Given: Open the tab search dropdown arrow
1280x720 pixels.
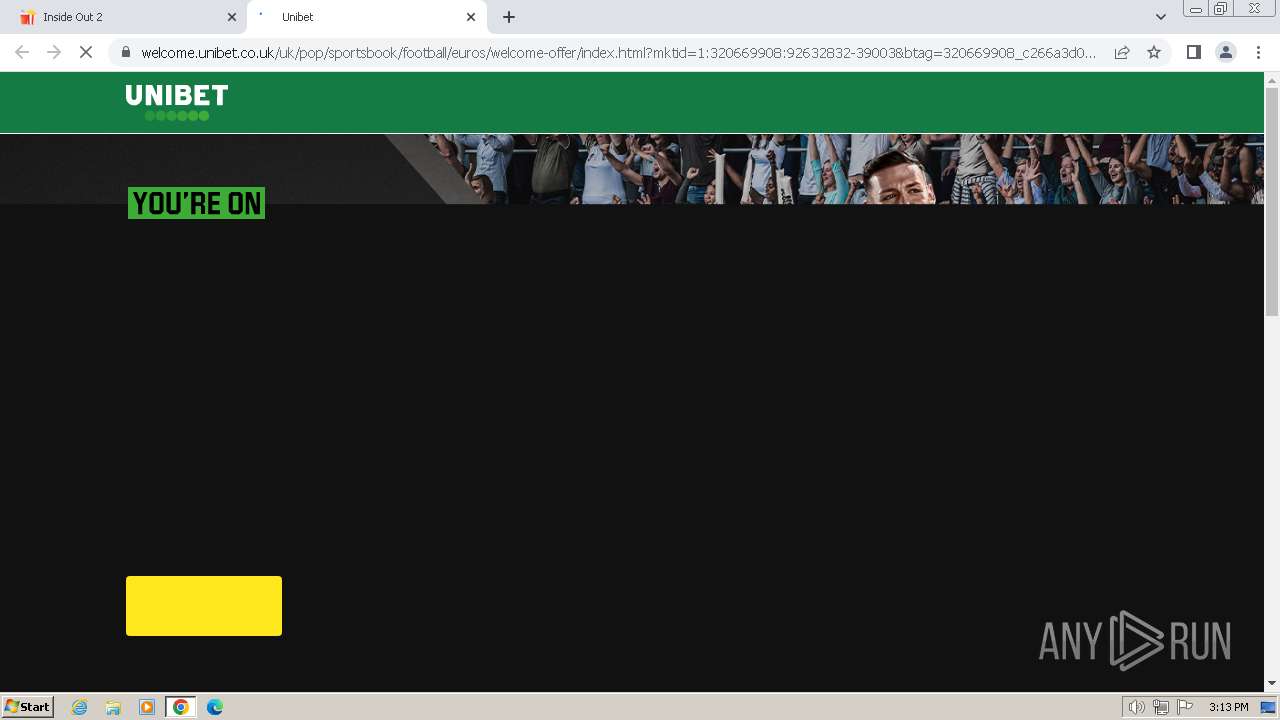Looking at the screenshot, I should click(1161, 17).
